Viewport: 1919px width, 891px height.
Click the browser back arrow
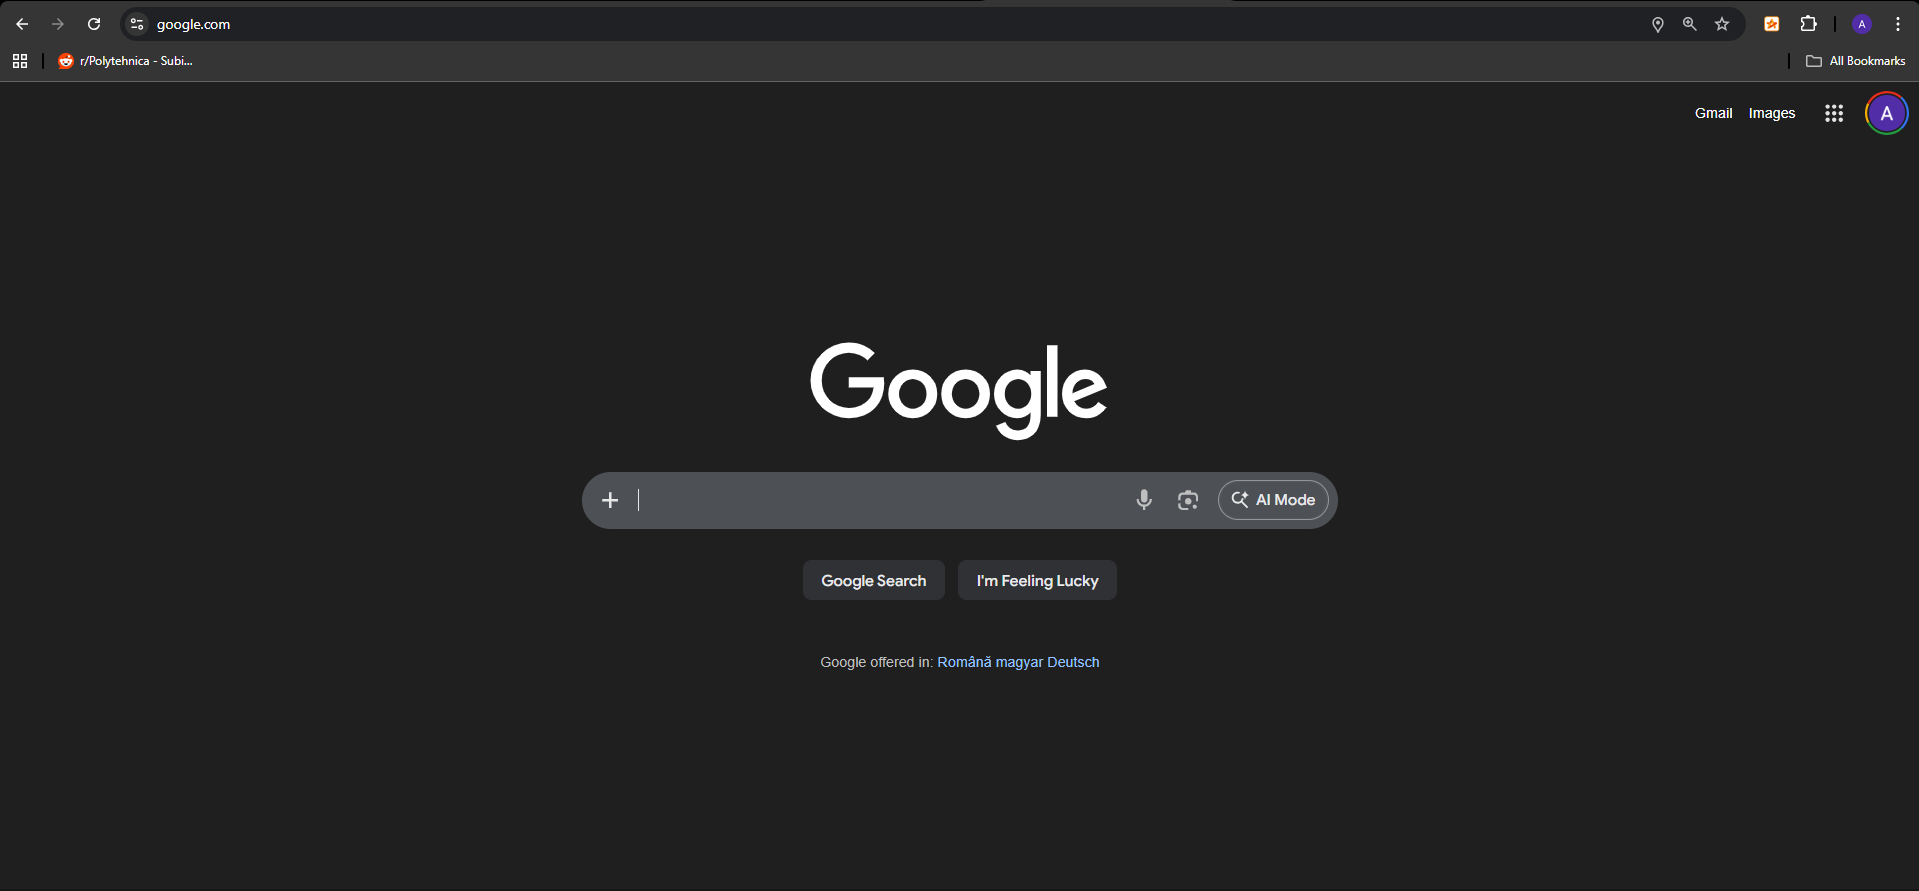click(22, 24)
